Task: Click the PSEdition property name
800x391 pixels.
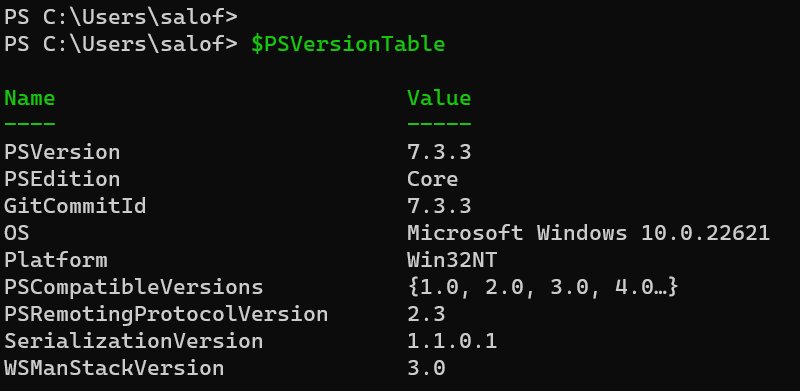Action: (62, 179)
